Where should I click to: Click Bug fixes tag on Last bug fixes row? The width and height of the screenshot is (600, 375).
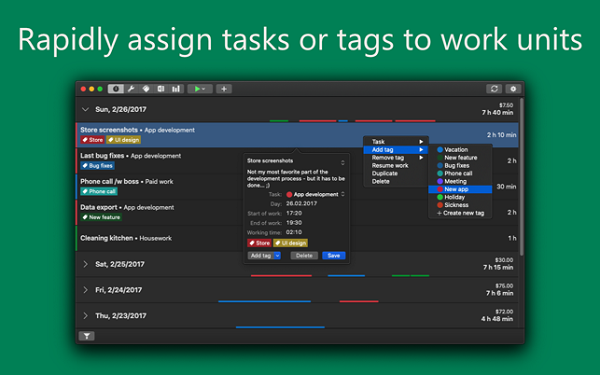(x=98, y=166)
